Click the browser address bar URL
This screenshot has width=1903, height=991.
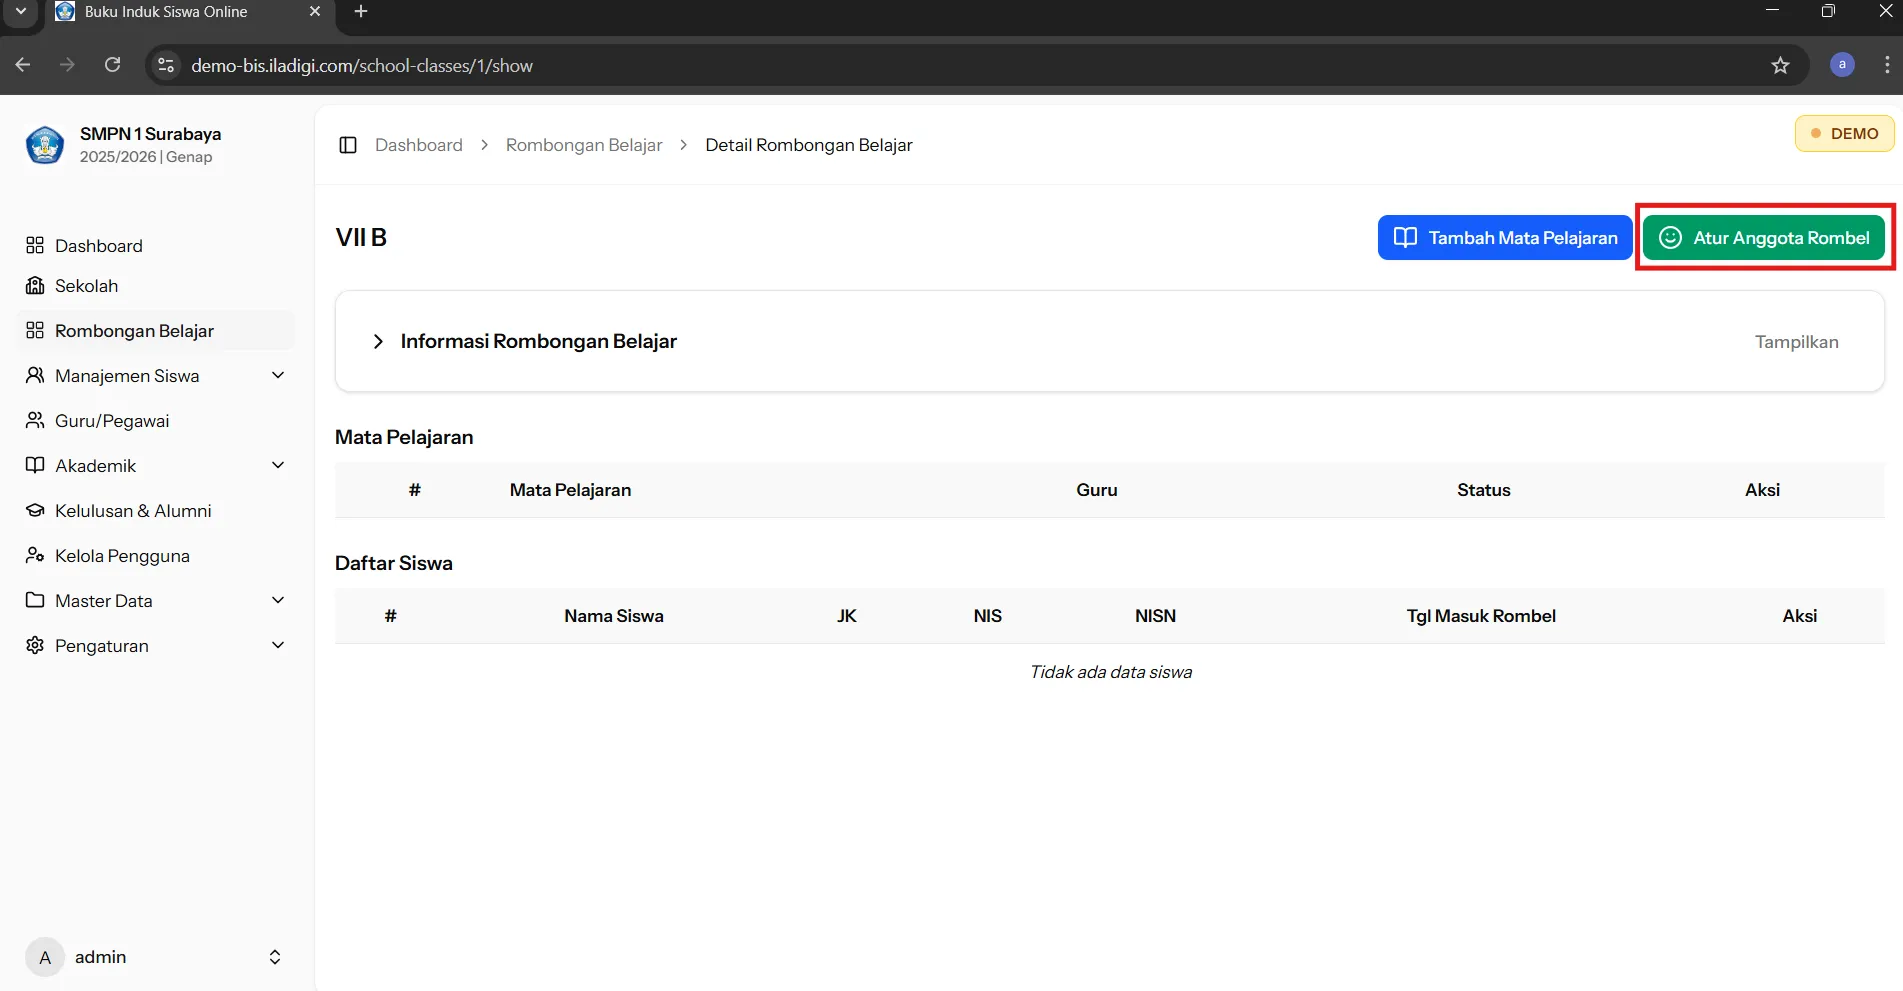point(362,65)
